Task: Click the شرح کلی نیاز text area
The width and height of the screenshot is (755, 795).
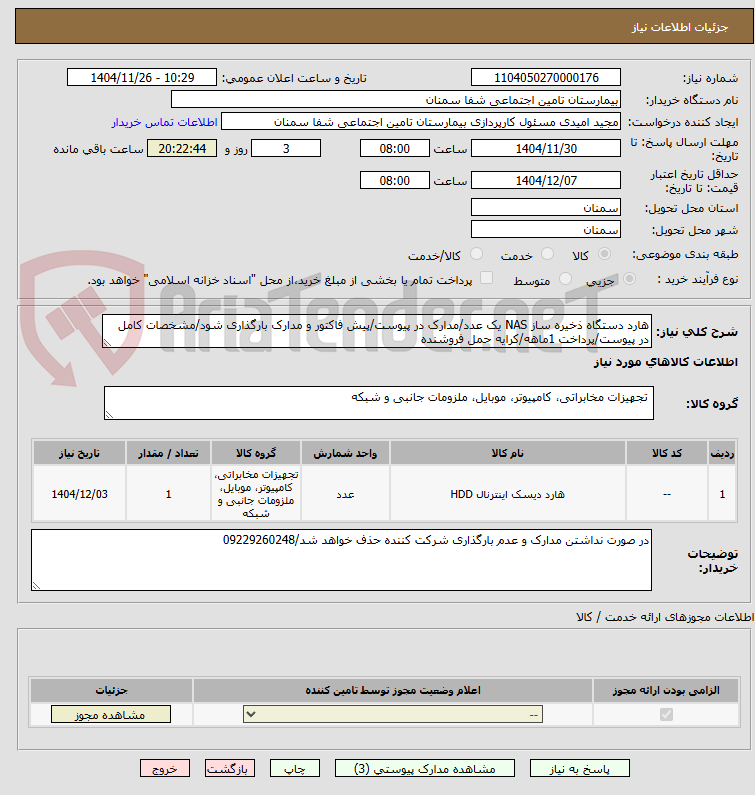Action: (377, 331)
